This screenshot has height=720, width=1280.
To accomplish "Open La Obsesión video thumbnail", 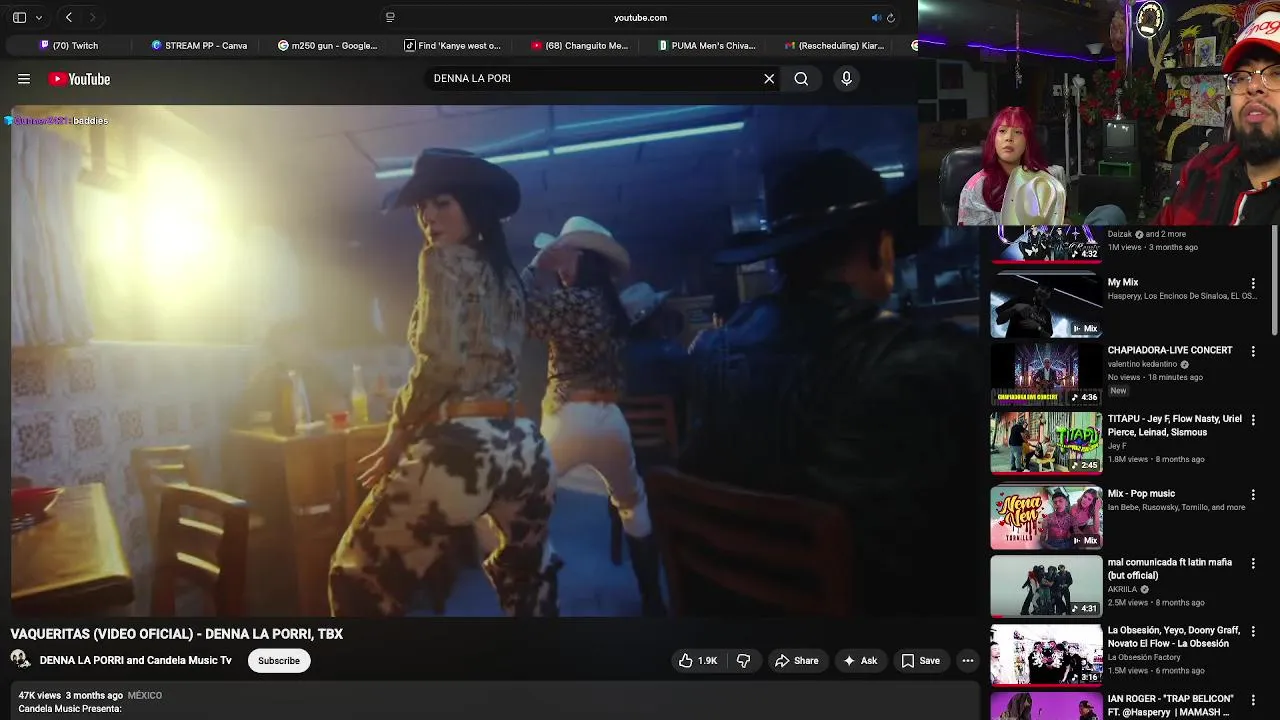I will [1046, 654].
